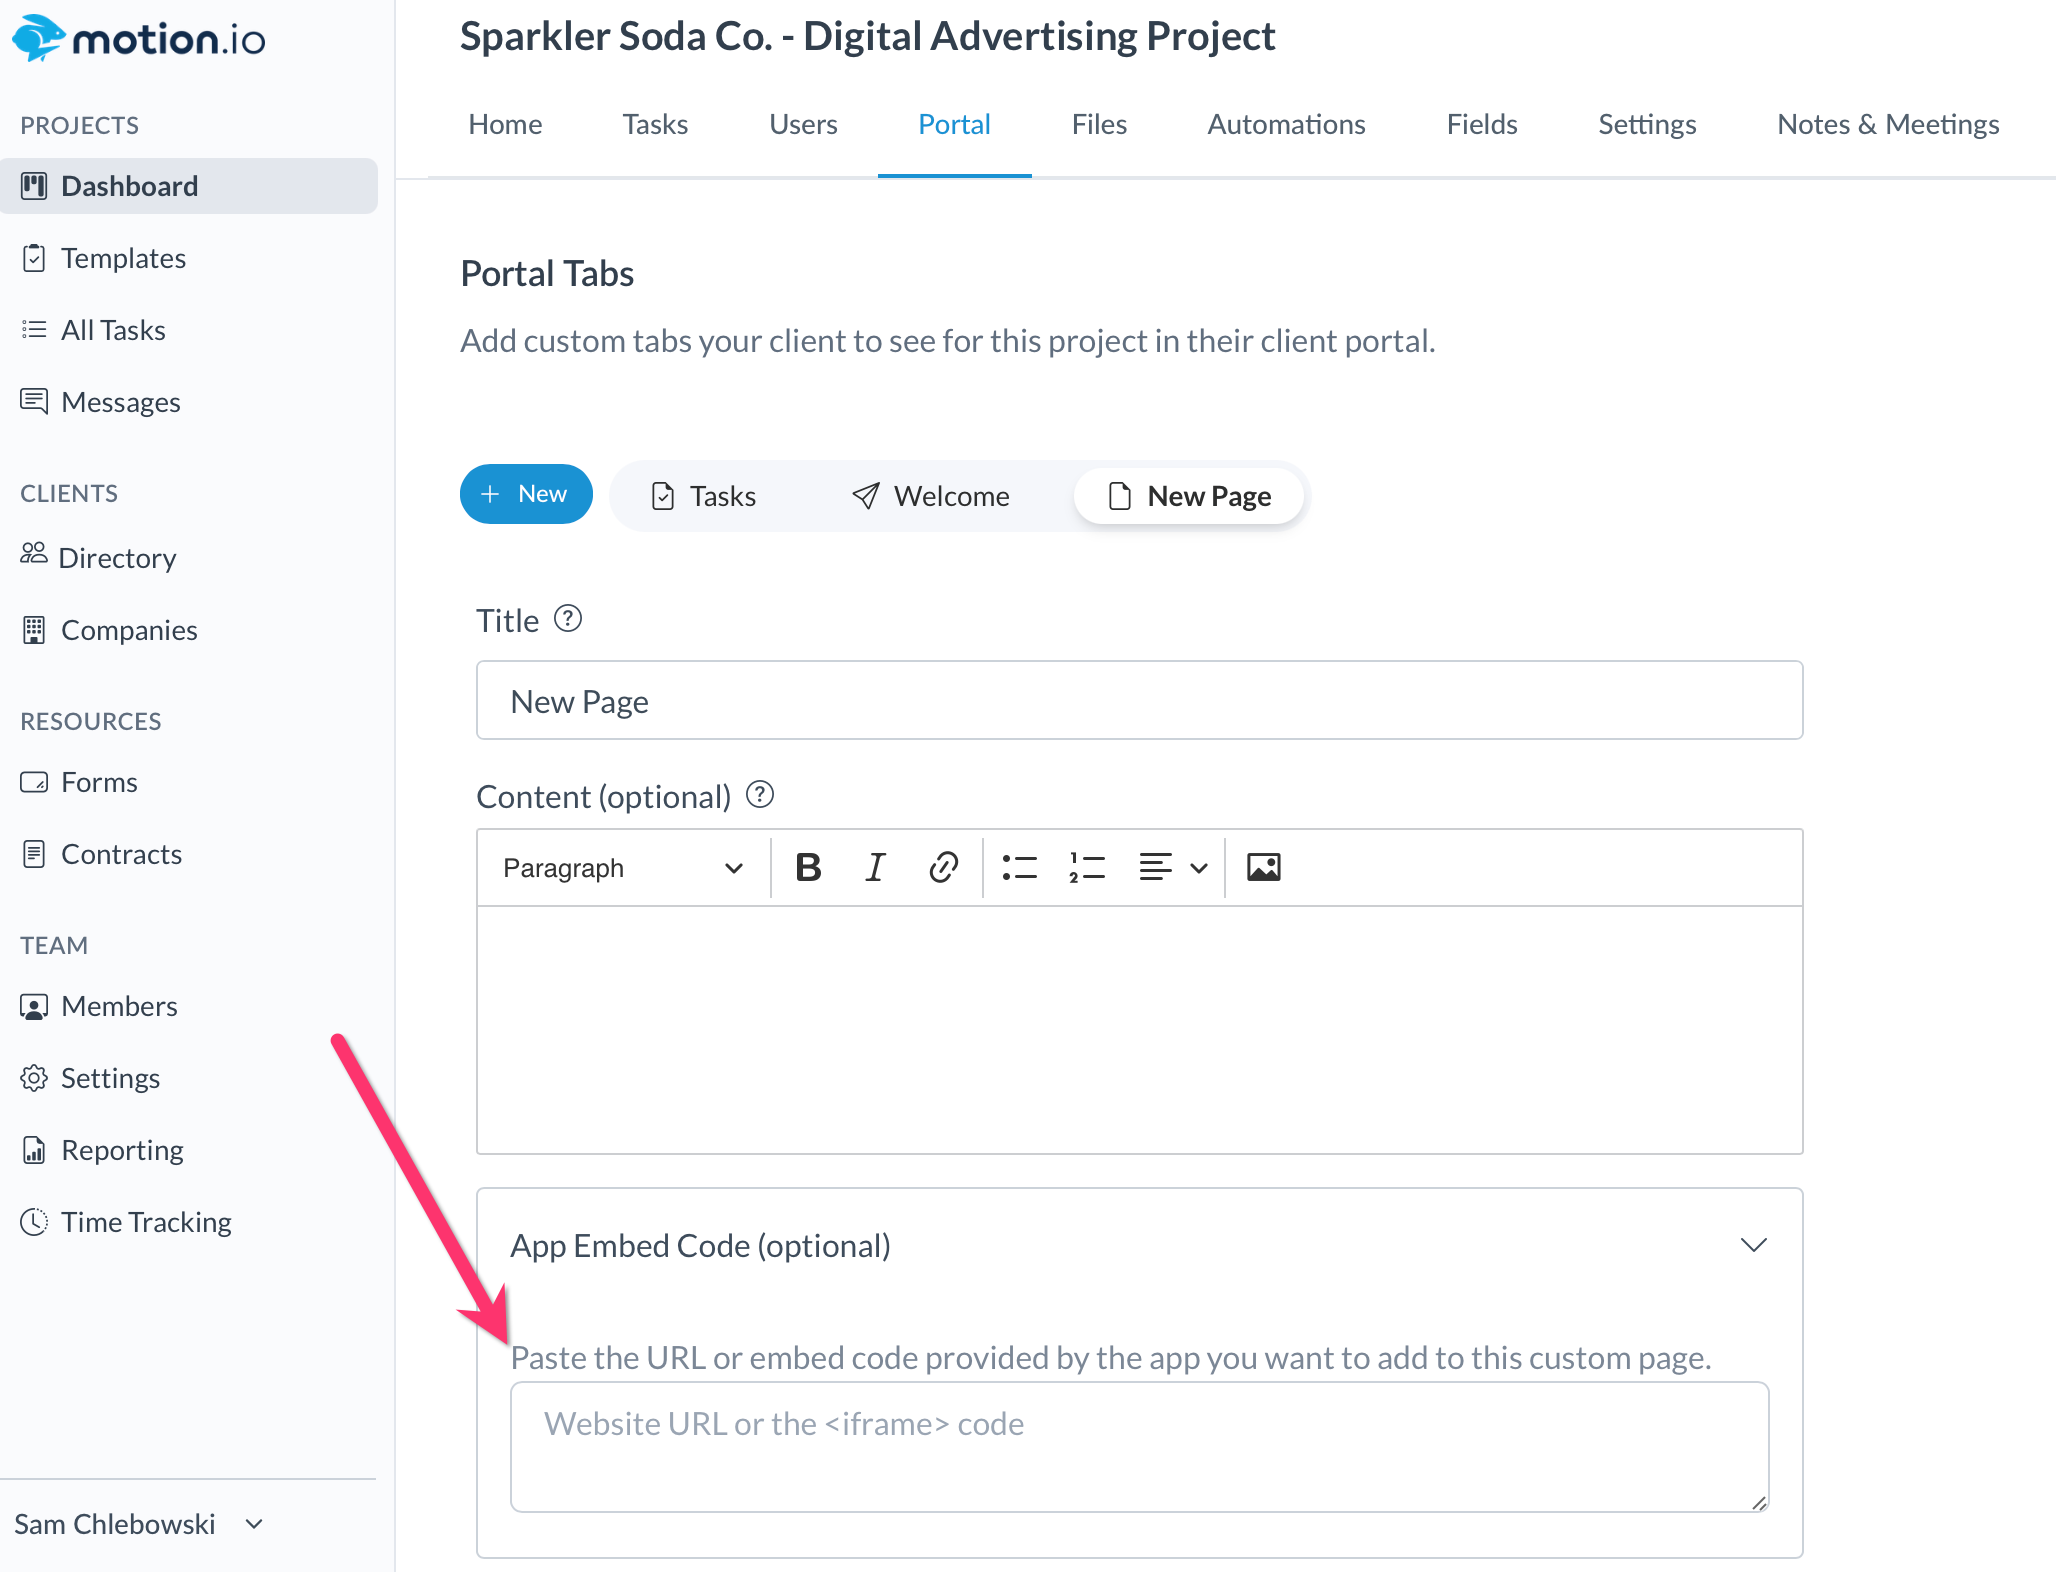Select the Welcome portal tab
Screen dimensions: 2056x1572
pyautogui.click(x=931, y=496)
